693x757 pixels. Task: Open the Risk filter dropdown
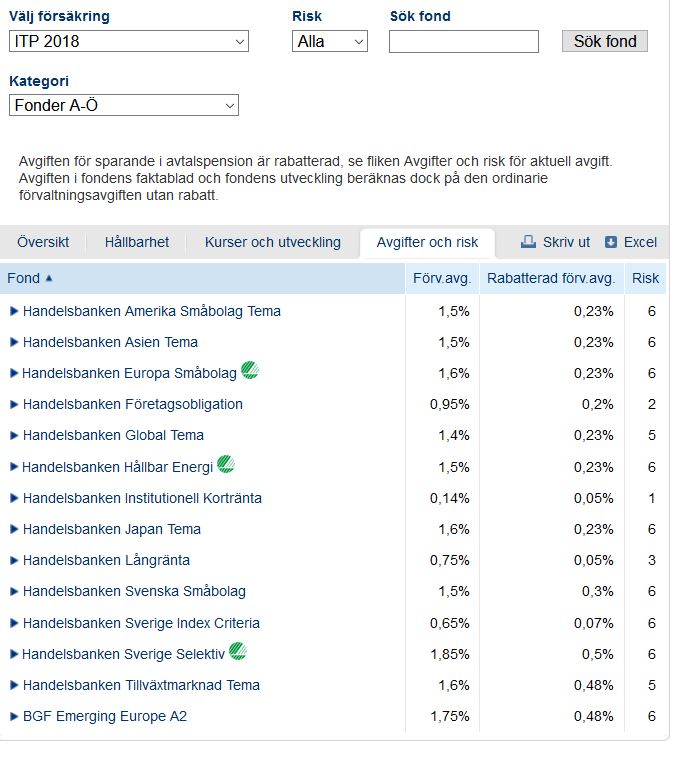click(330, 42)
